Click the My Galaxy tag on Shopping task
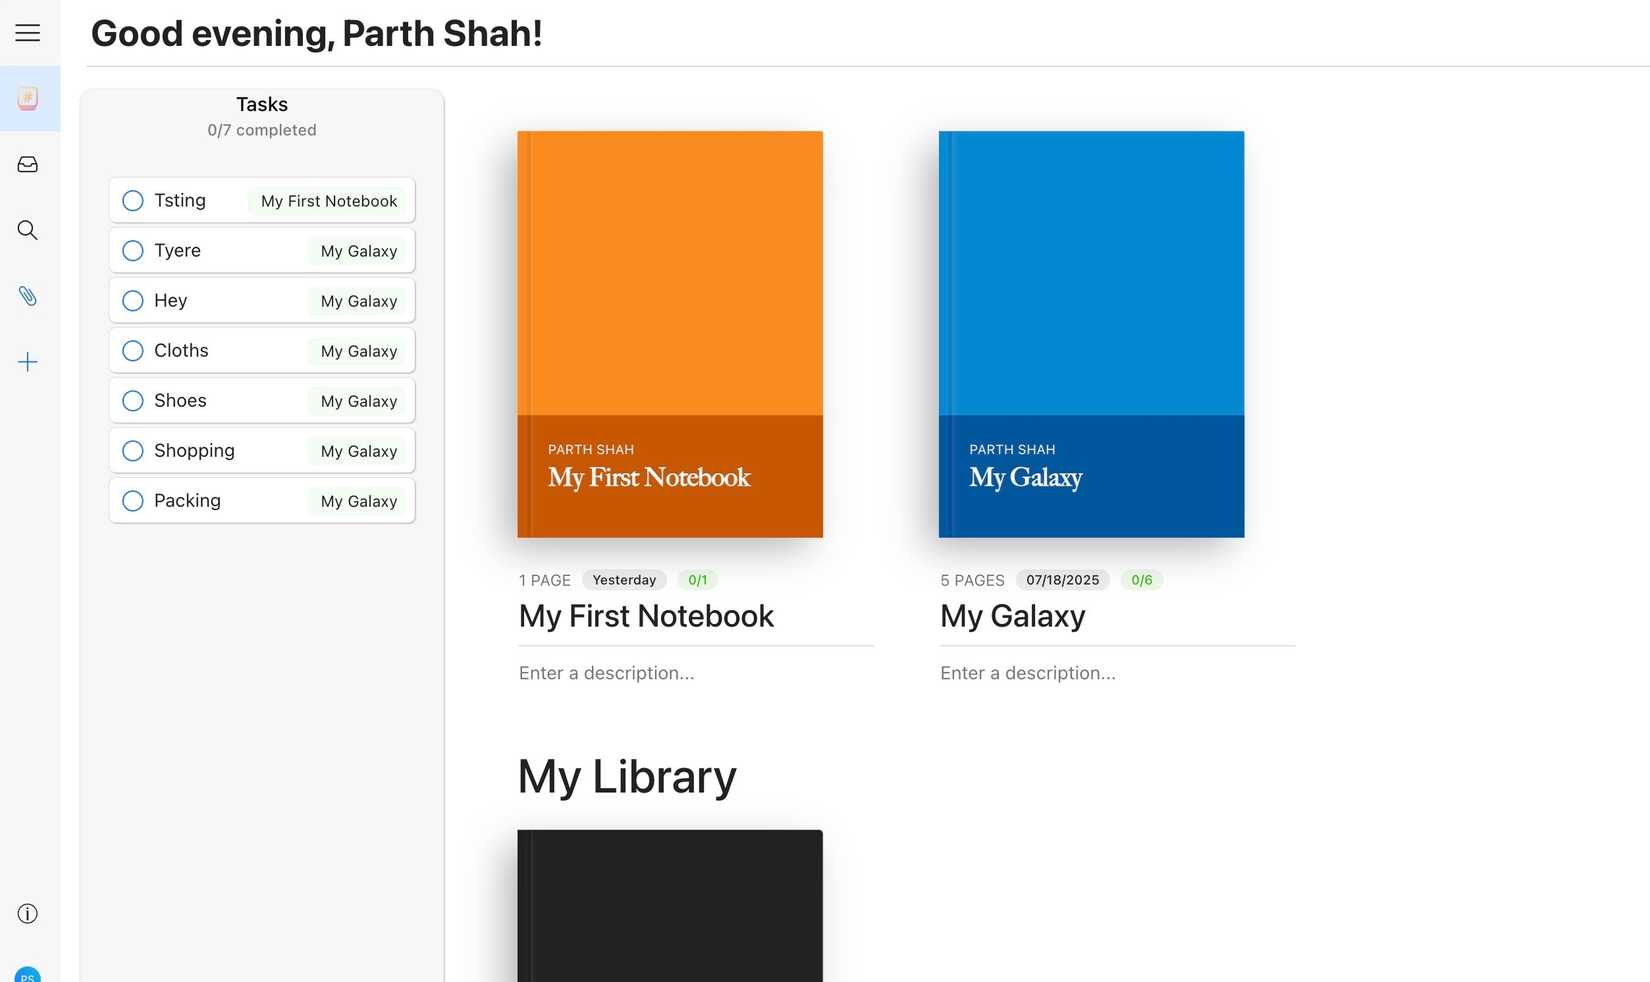1650x982 pixels. [x=359, y=451]
